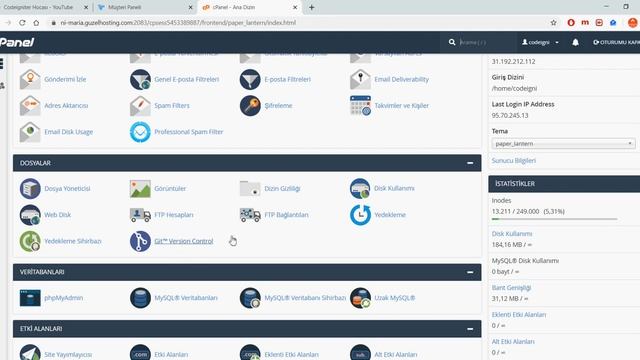Open the phpMyAdmin icon

(30, 298)
